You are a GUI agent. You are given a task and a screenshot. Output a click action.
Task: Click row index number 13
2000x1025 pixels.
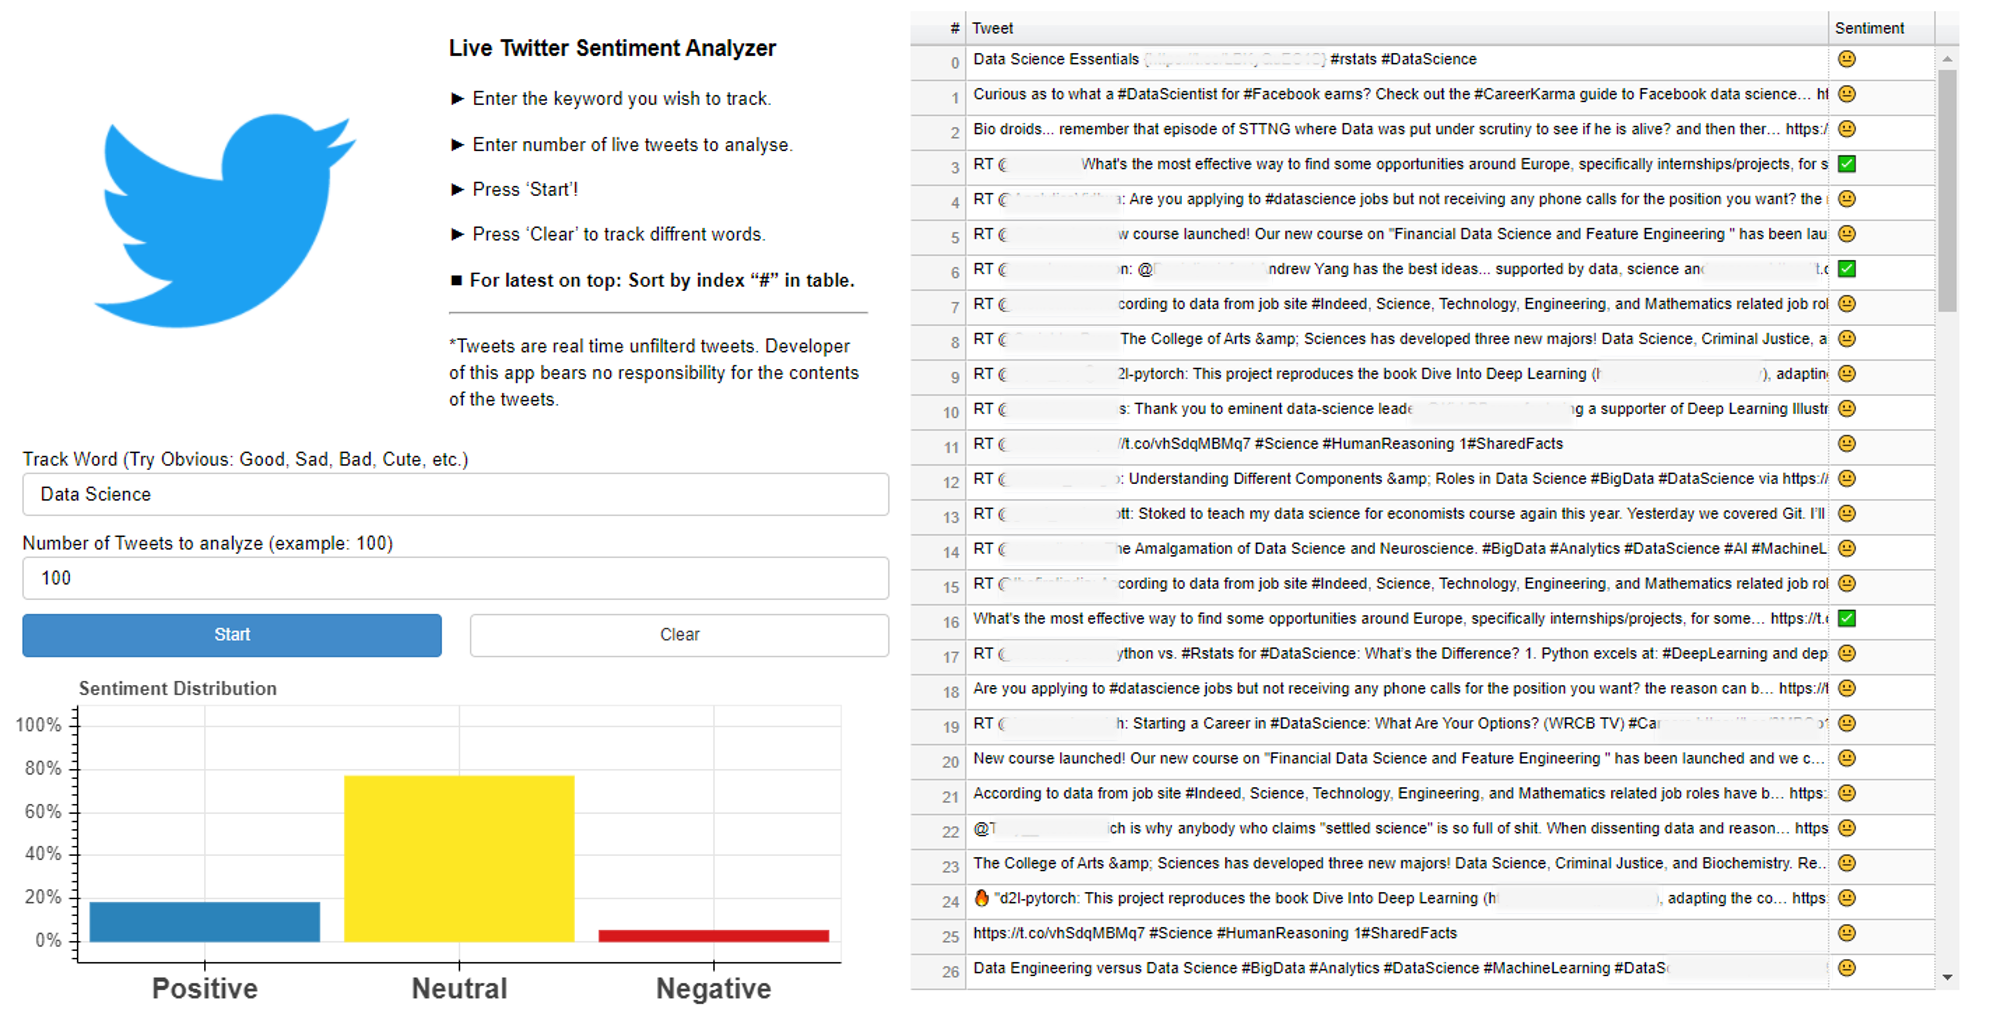(951, 517)
